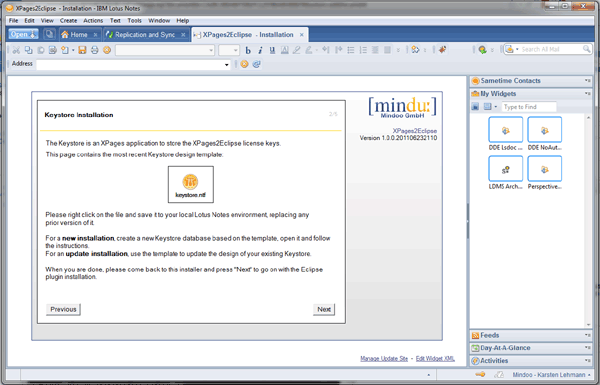Click the Save disk icon in toolbar
This screenshot has height=385, width=600.
[82, 50]
